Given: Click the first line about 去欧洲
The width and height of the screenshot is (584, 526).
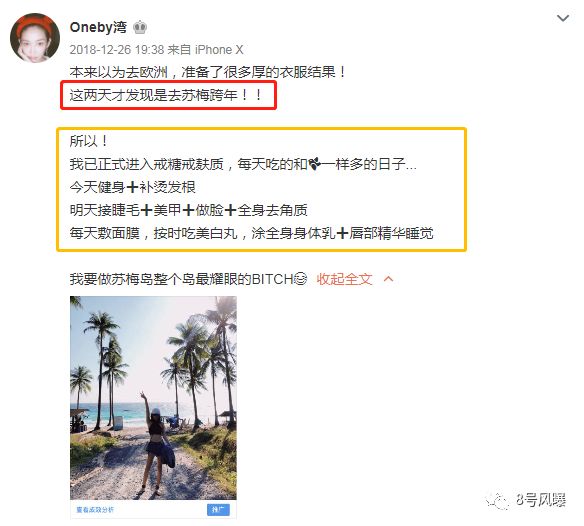Looking at the screenshot, I should pyautogui.click(x=207, y=72).
